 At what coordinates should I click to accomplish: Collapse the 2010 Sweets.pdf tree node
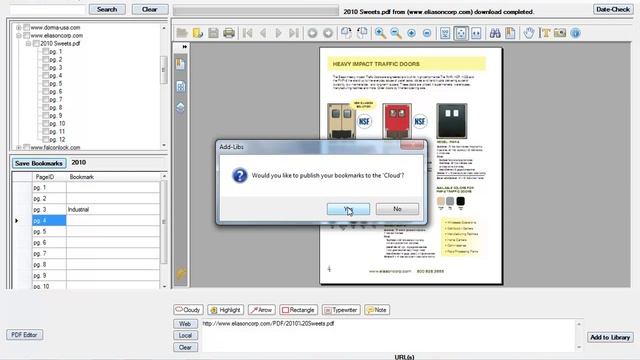coord(28,43)
